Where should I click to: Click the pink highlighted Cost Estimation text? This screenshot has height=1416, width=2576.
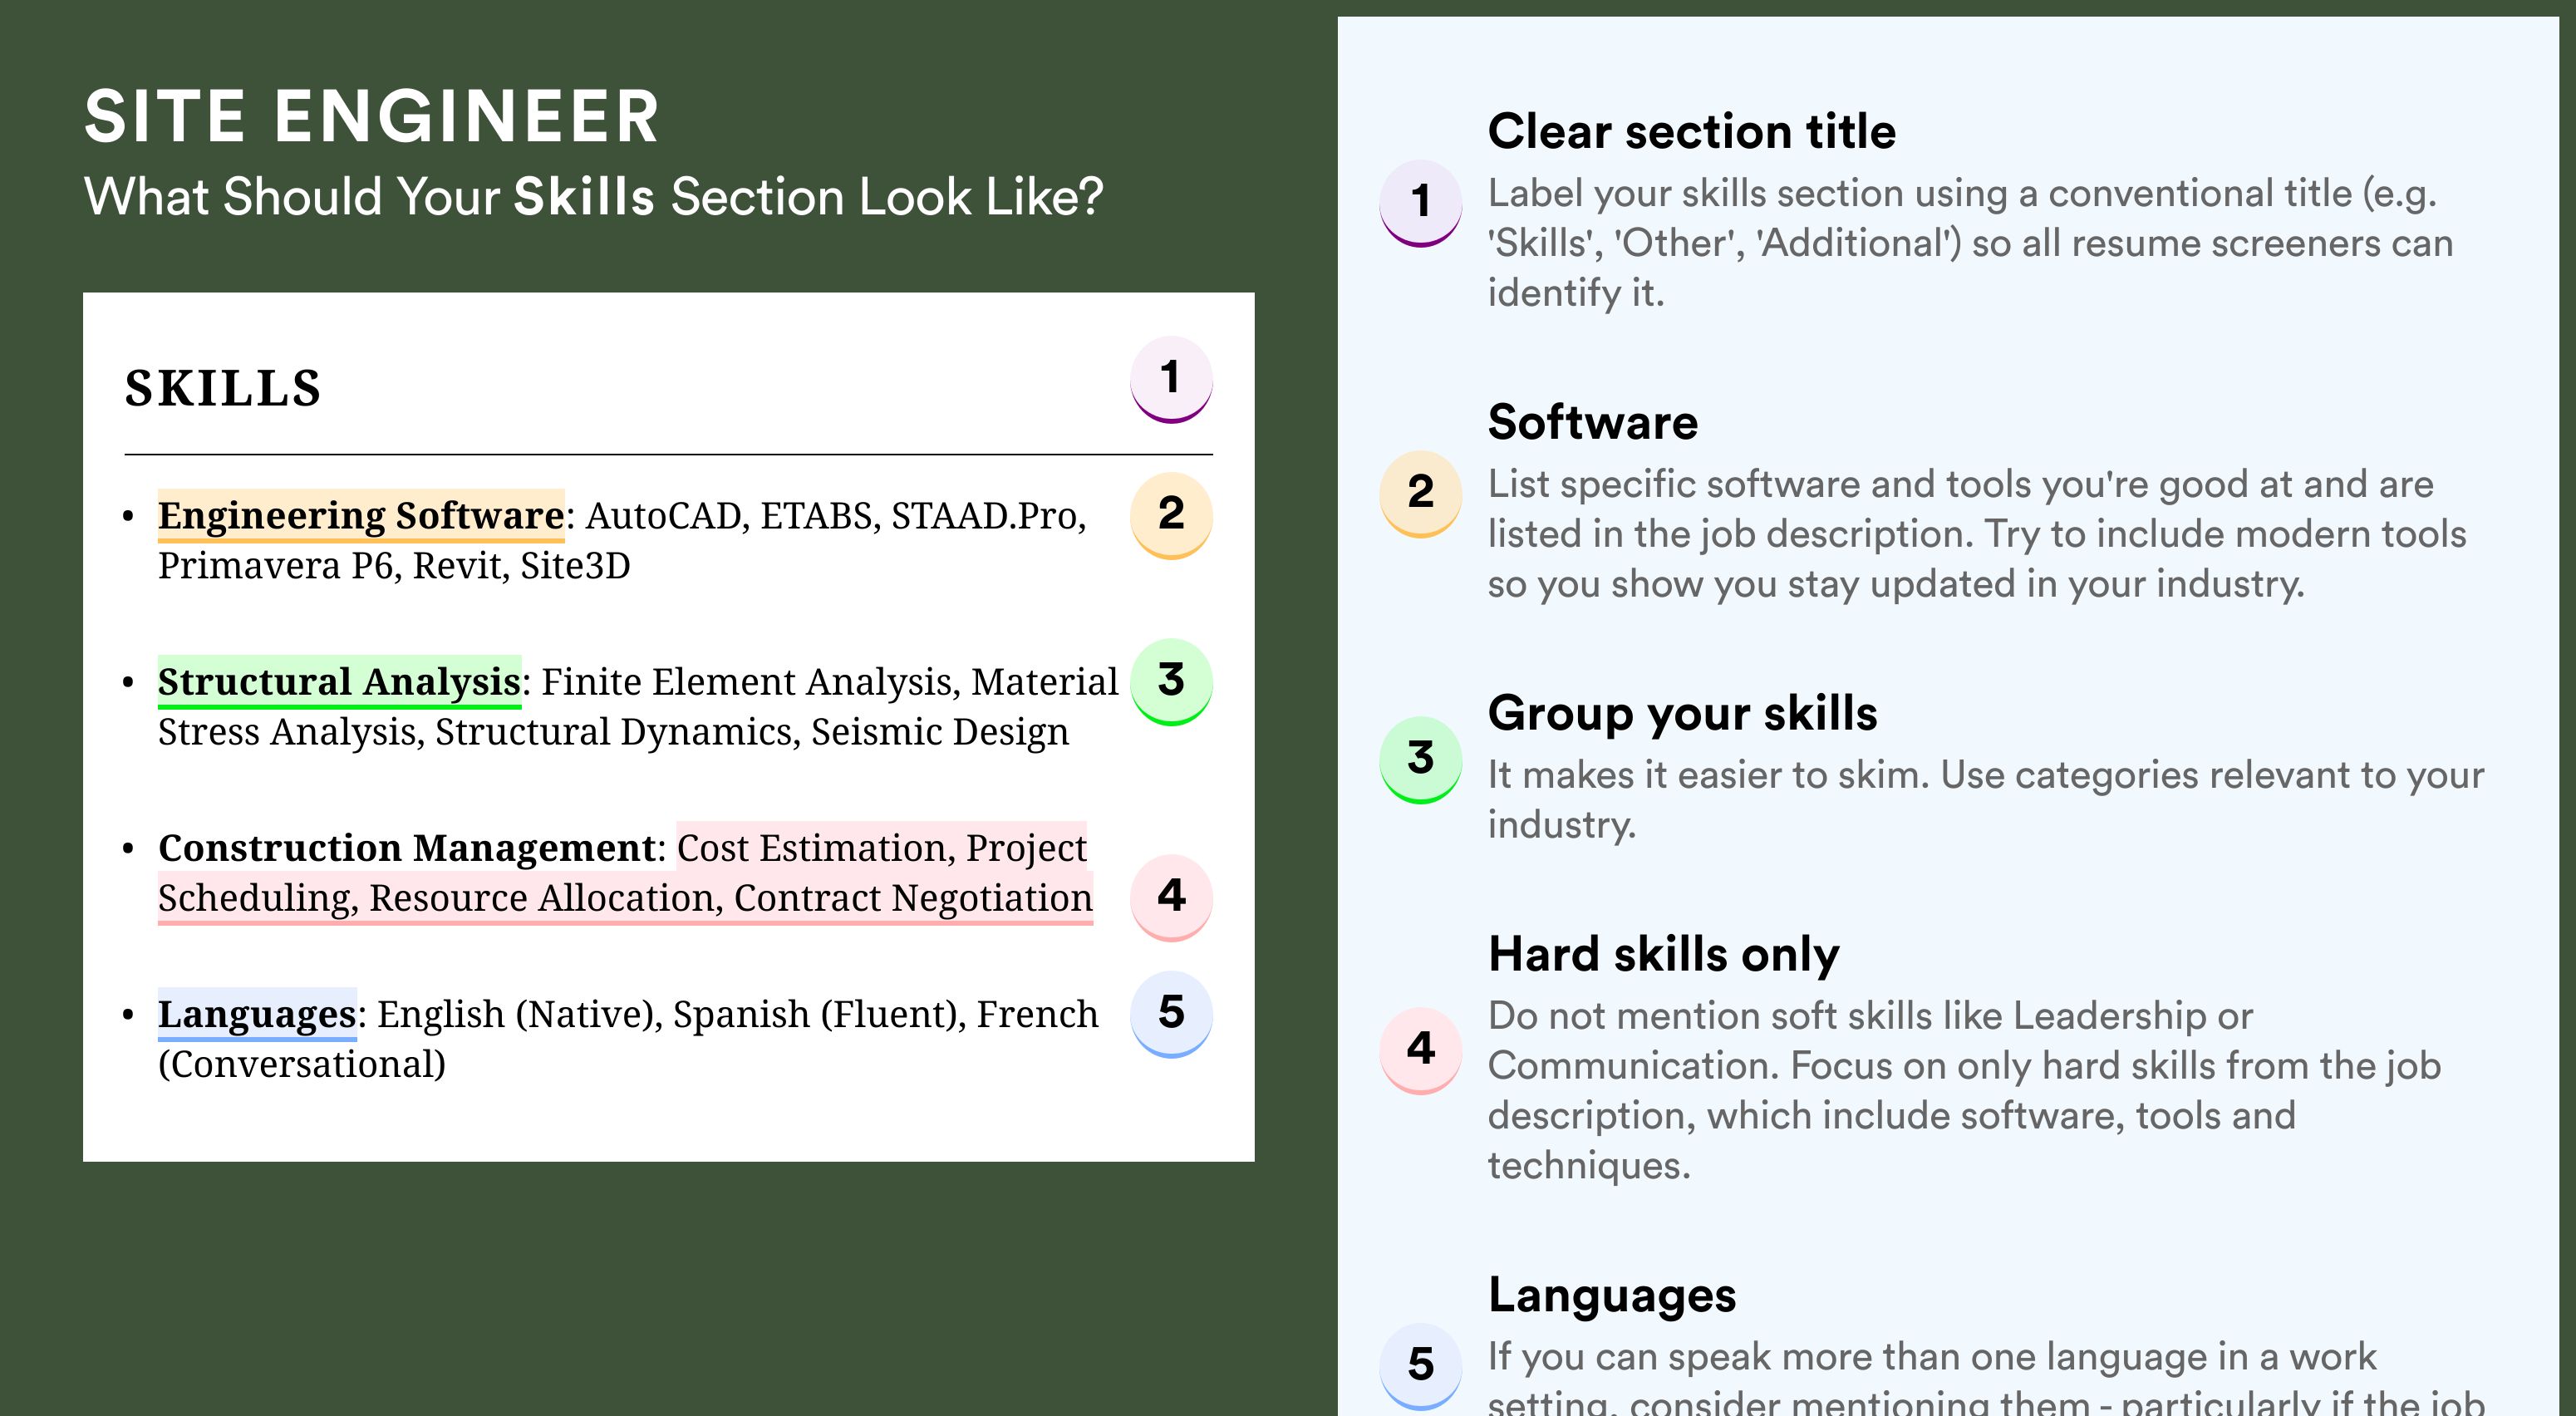(x=812, y=848)
